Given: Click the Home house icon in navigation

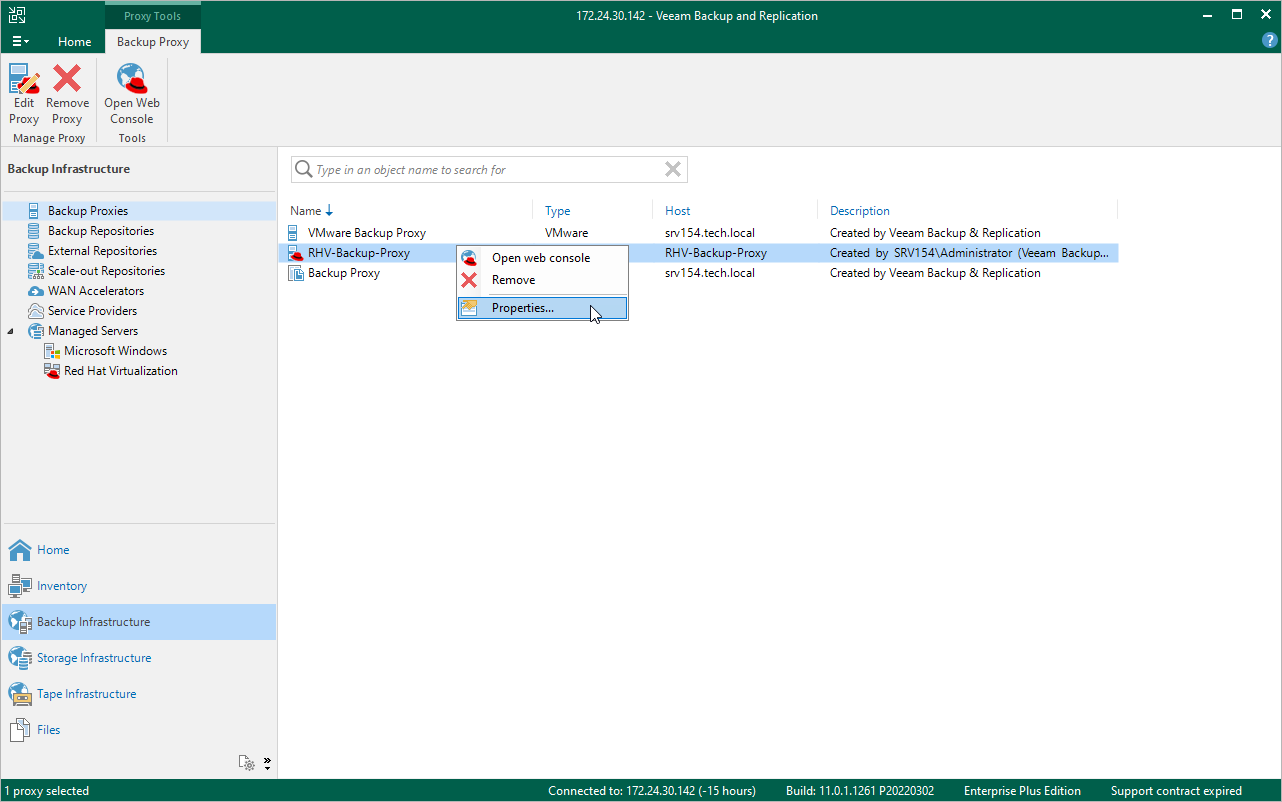Looking at the screenshot, I should 20,550.
